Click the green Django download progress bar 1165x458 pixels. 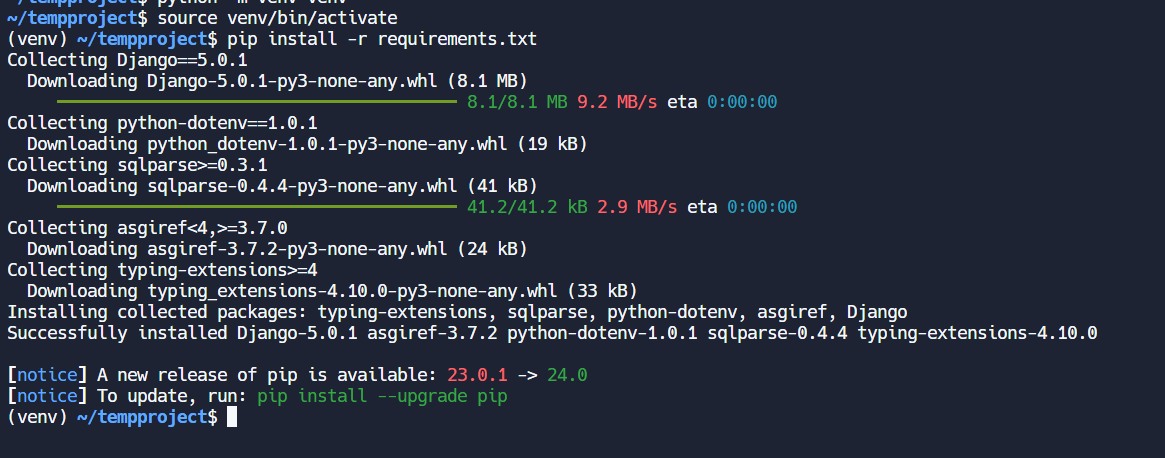[256, 101]
